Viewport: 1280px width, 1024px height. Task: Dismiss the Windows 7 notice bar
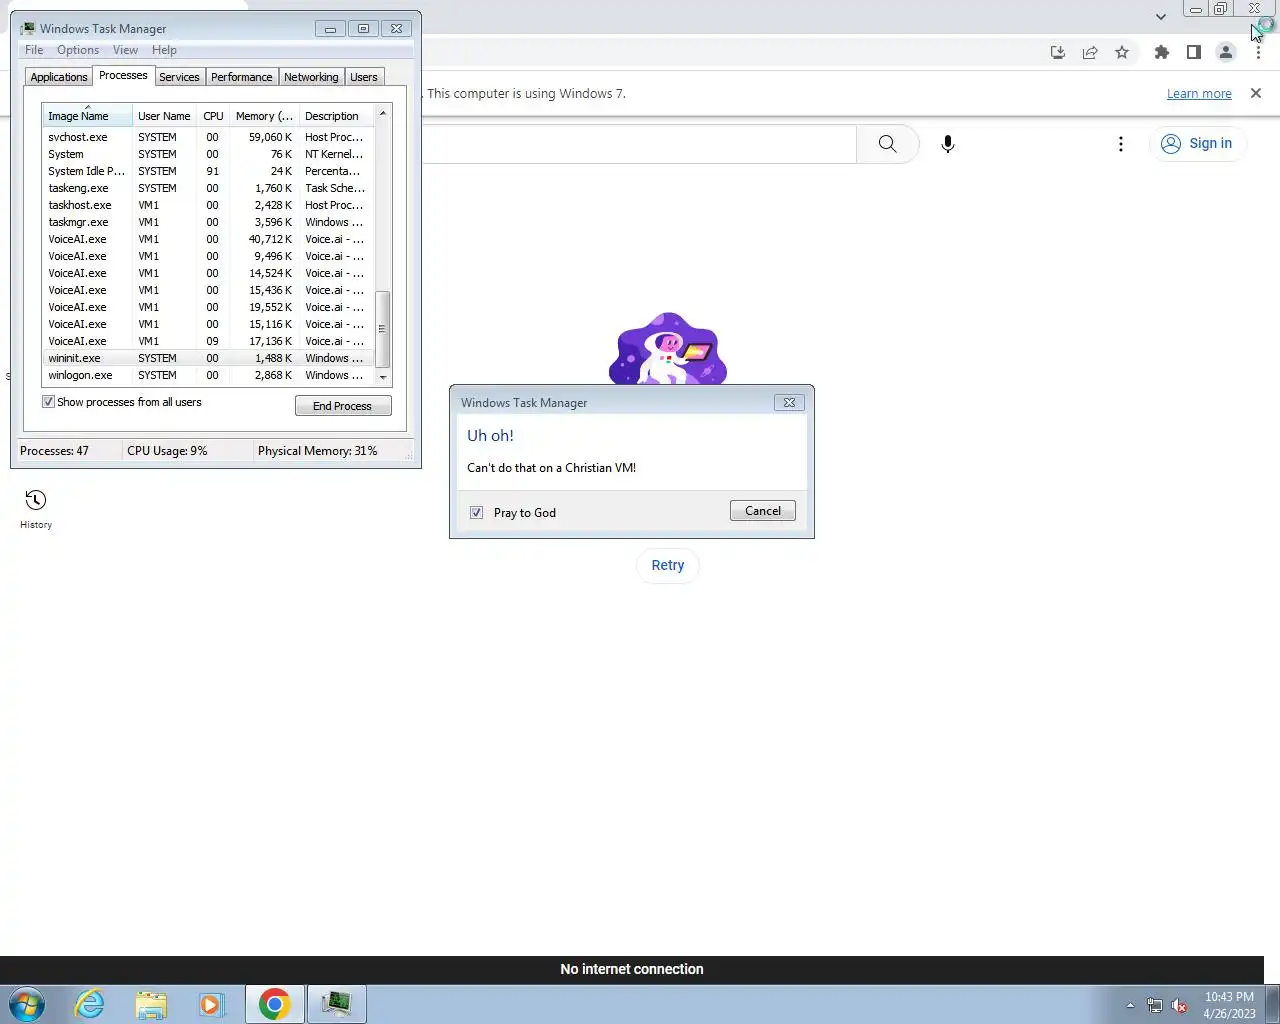coord(1256,93)
